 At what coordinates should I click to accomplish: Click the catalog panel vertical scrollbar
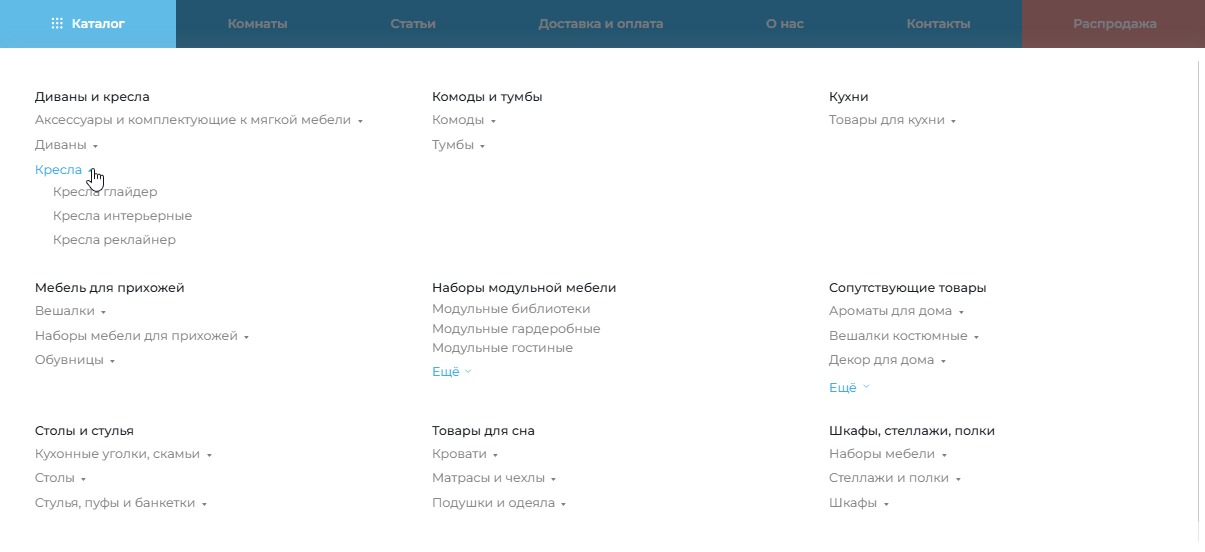pyautogui.click(x=1197, y=300)
